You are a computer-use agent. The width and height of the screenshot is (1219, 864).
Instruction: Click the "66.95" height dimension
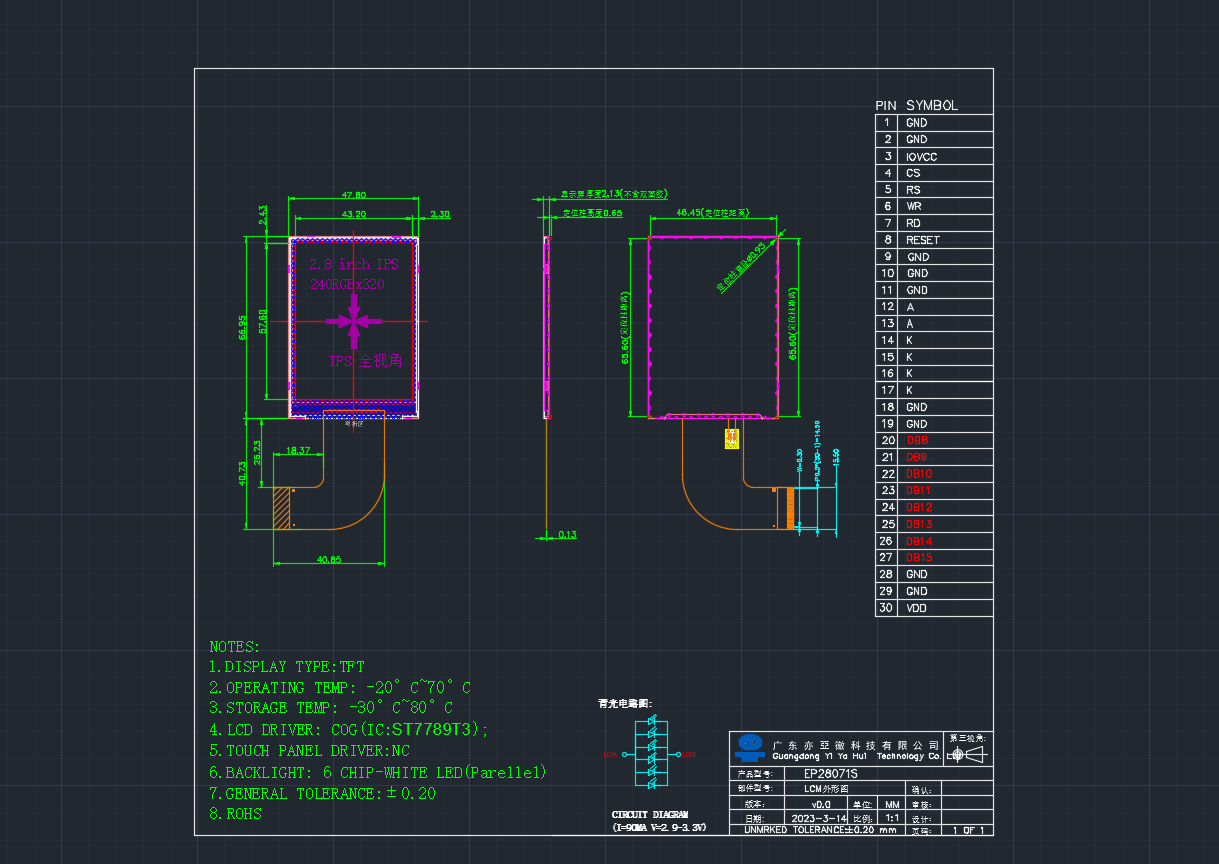242,327
